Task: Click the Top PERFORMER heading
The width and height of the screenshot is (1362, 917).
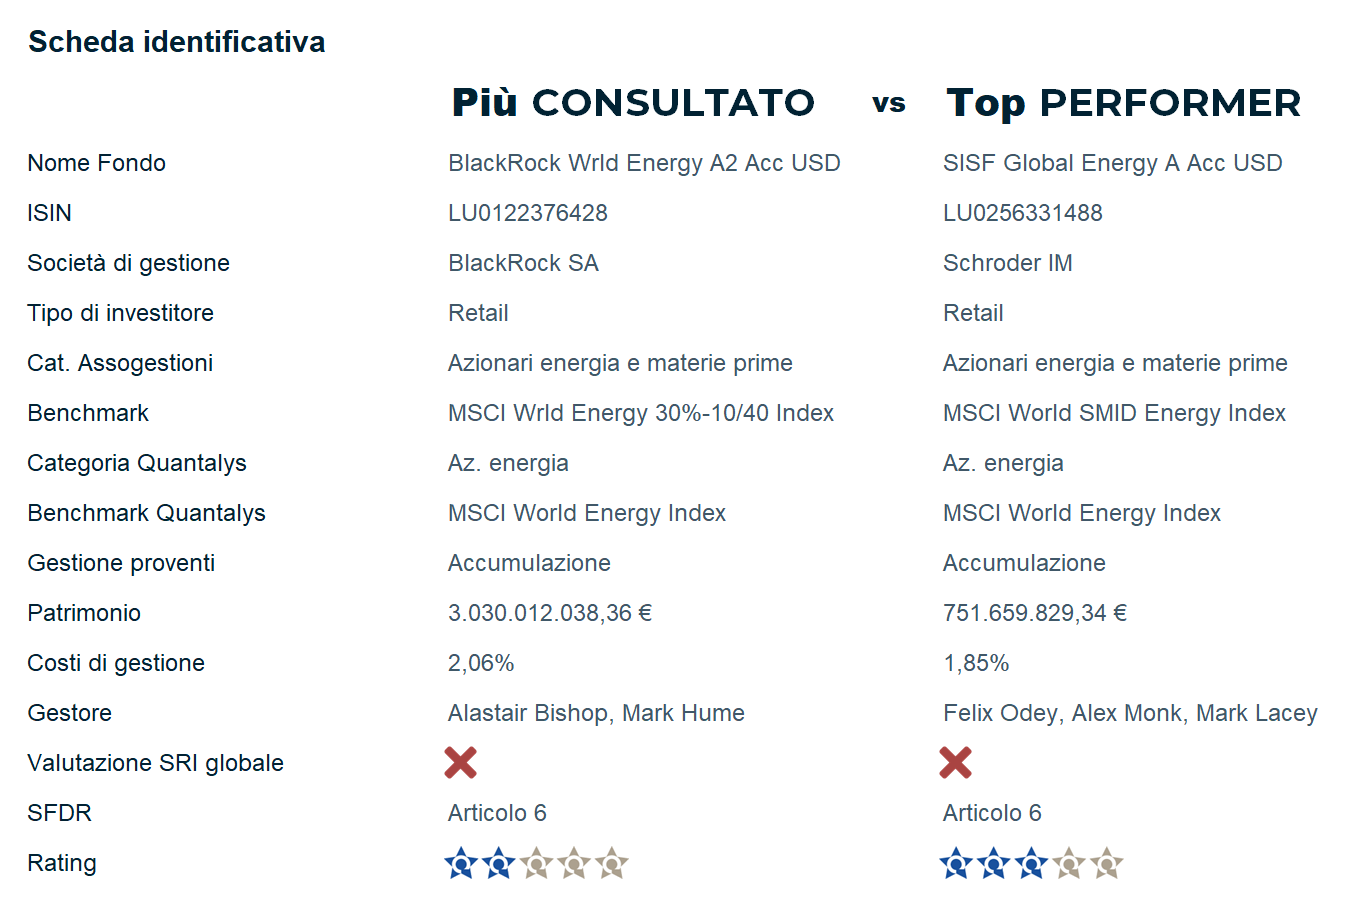Action: point(1123,103)
